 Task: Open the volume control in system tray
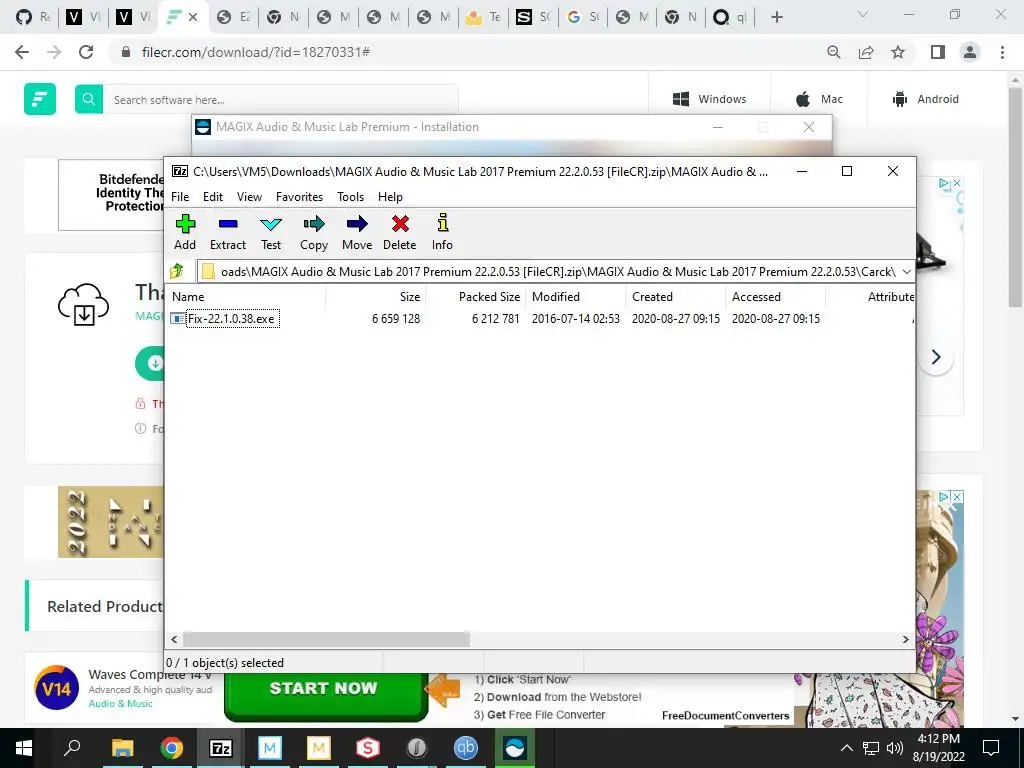(895, 748)
